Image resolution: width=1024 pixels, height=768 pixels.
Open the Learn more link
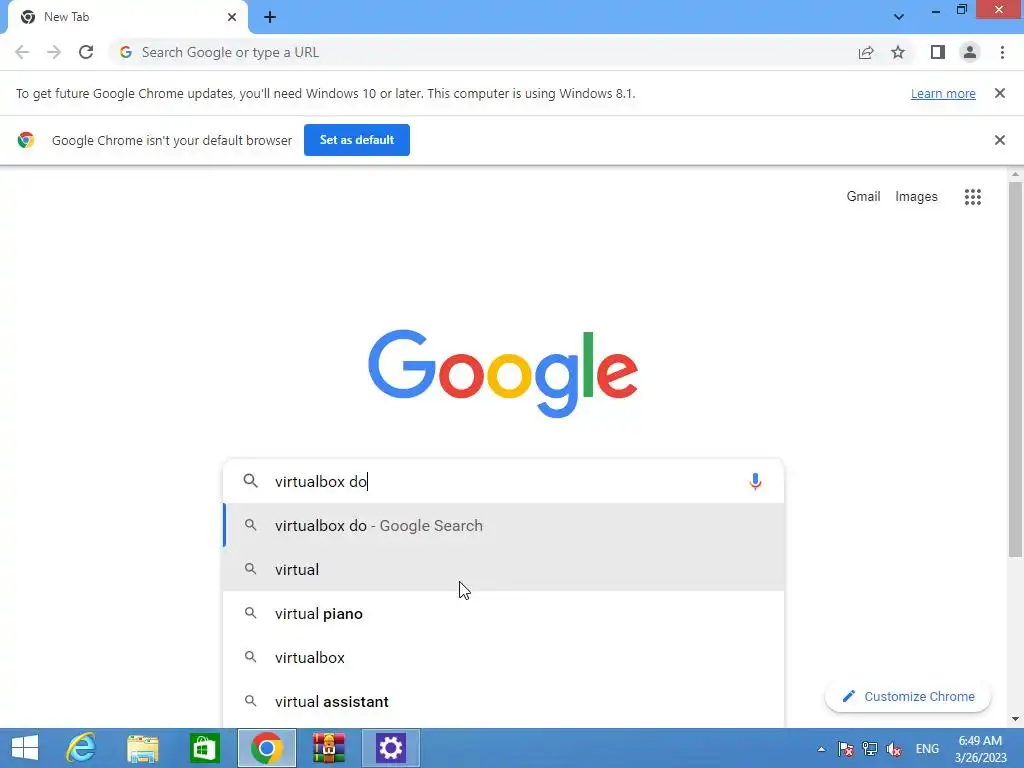coord(943,93)
